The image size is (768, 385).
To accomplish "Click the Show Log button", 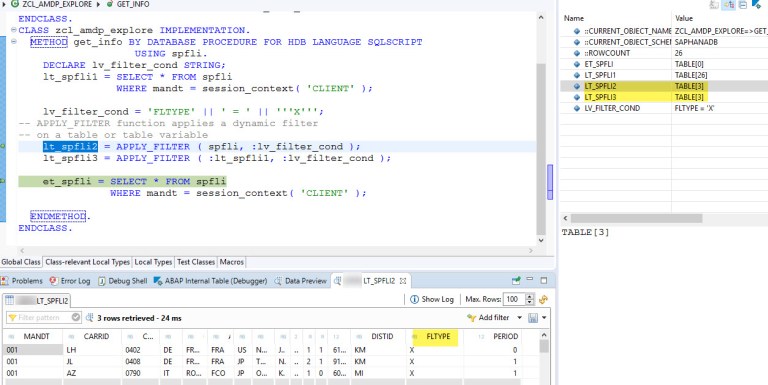I will 432,299.
